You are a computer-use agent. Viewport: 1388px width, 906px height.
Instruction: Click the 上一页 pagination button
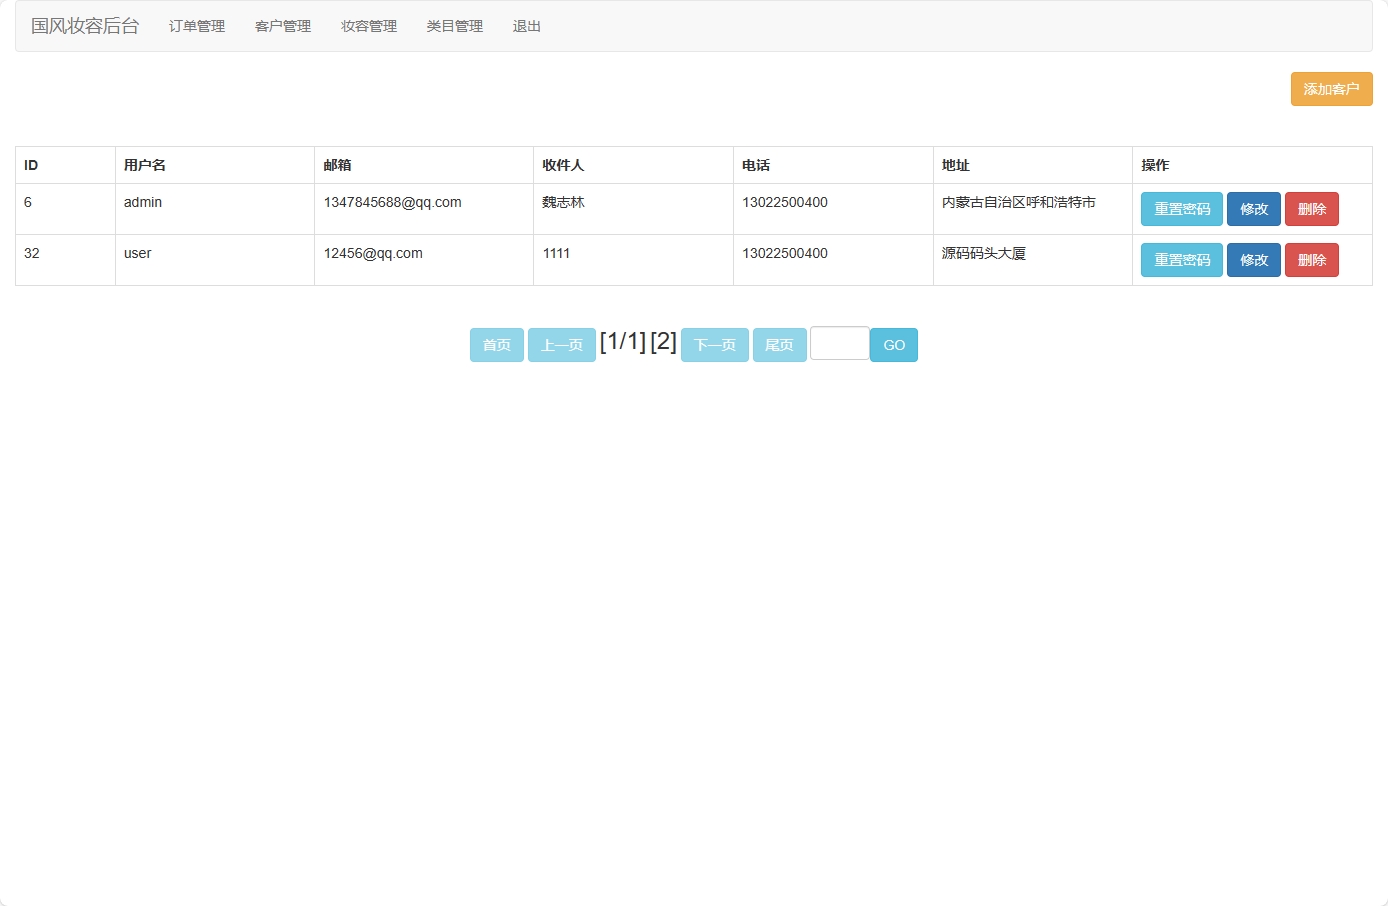click(562, 345)
